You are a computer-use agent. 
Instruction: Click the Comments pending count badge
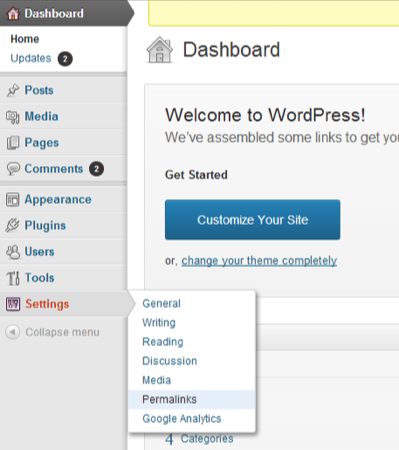[x=96, y=169]
